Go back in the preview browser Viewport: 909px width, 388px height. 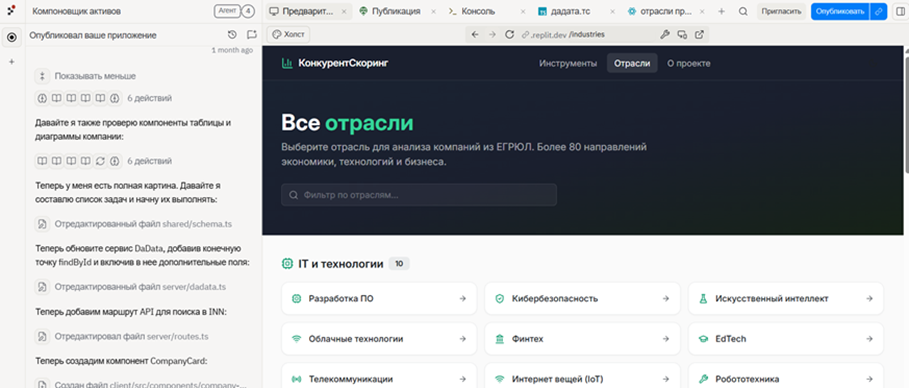475,34
